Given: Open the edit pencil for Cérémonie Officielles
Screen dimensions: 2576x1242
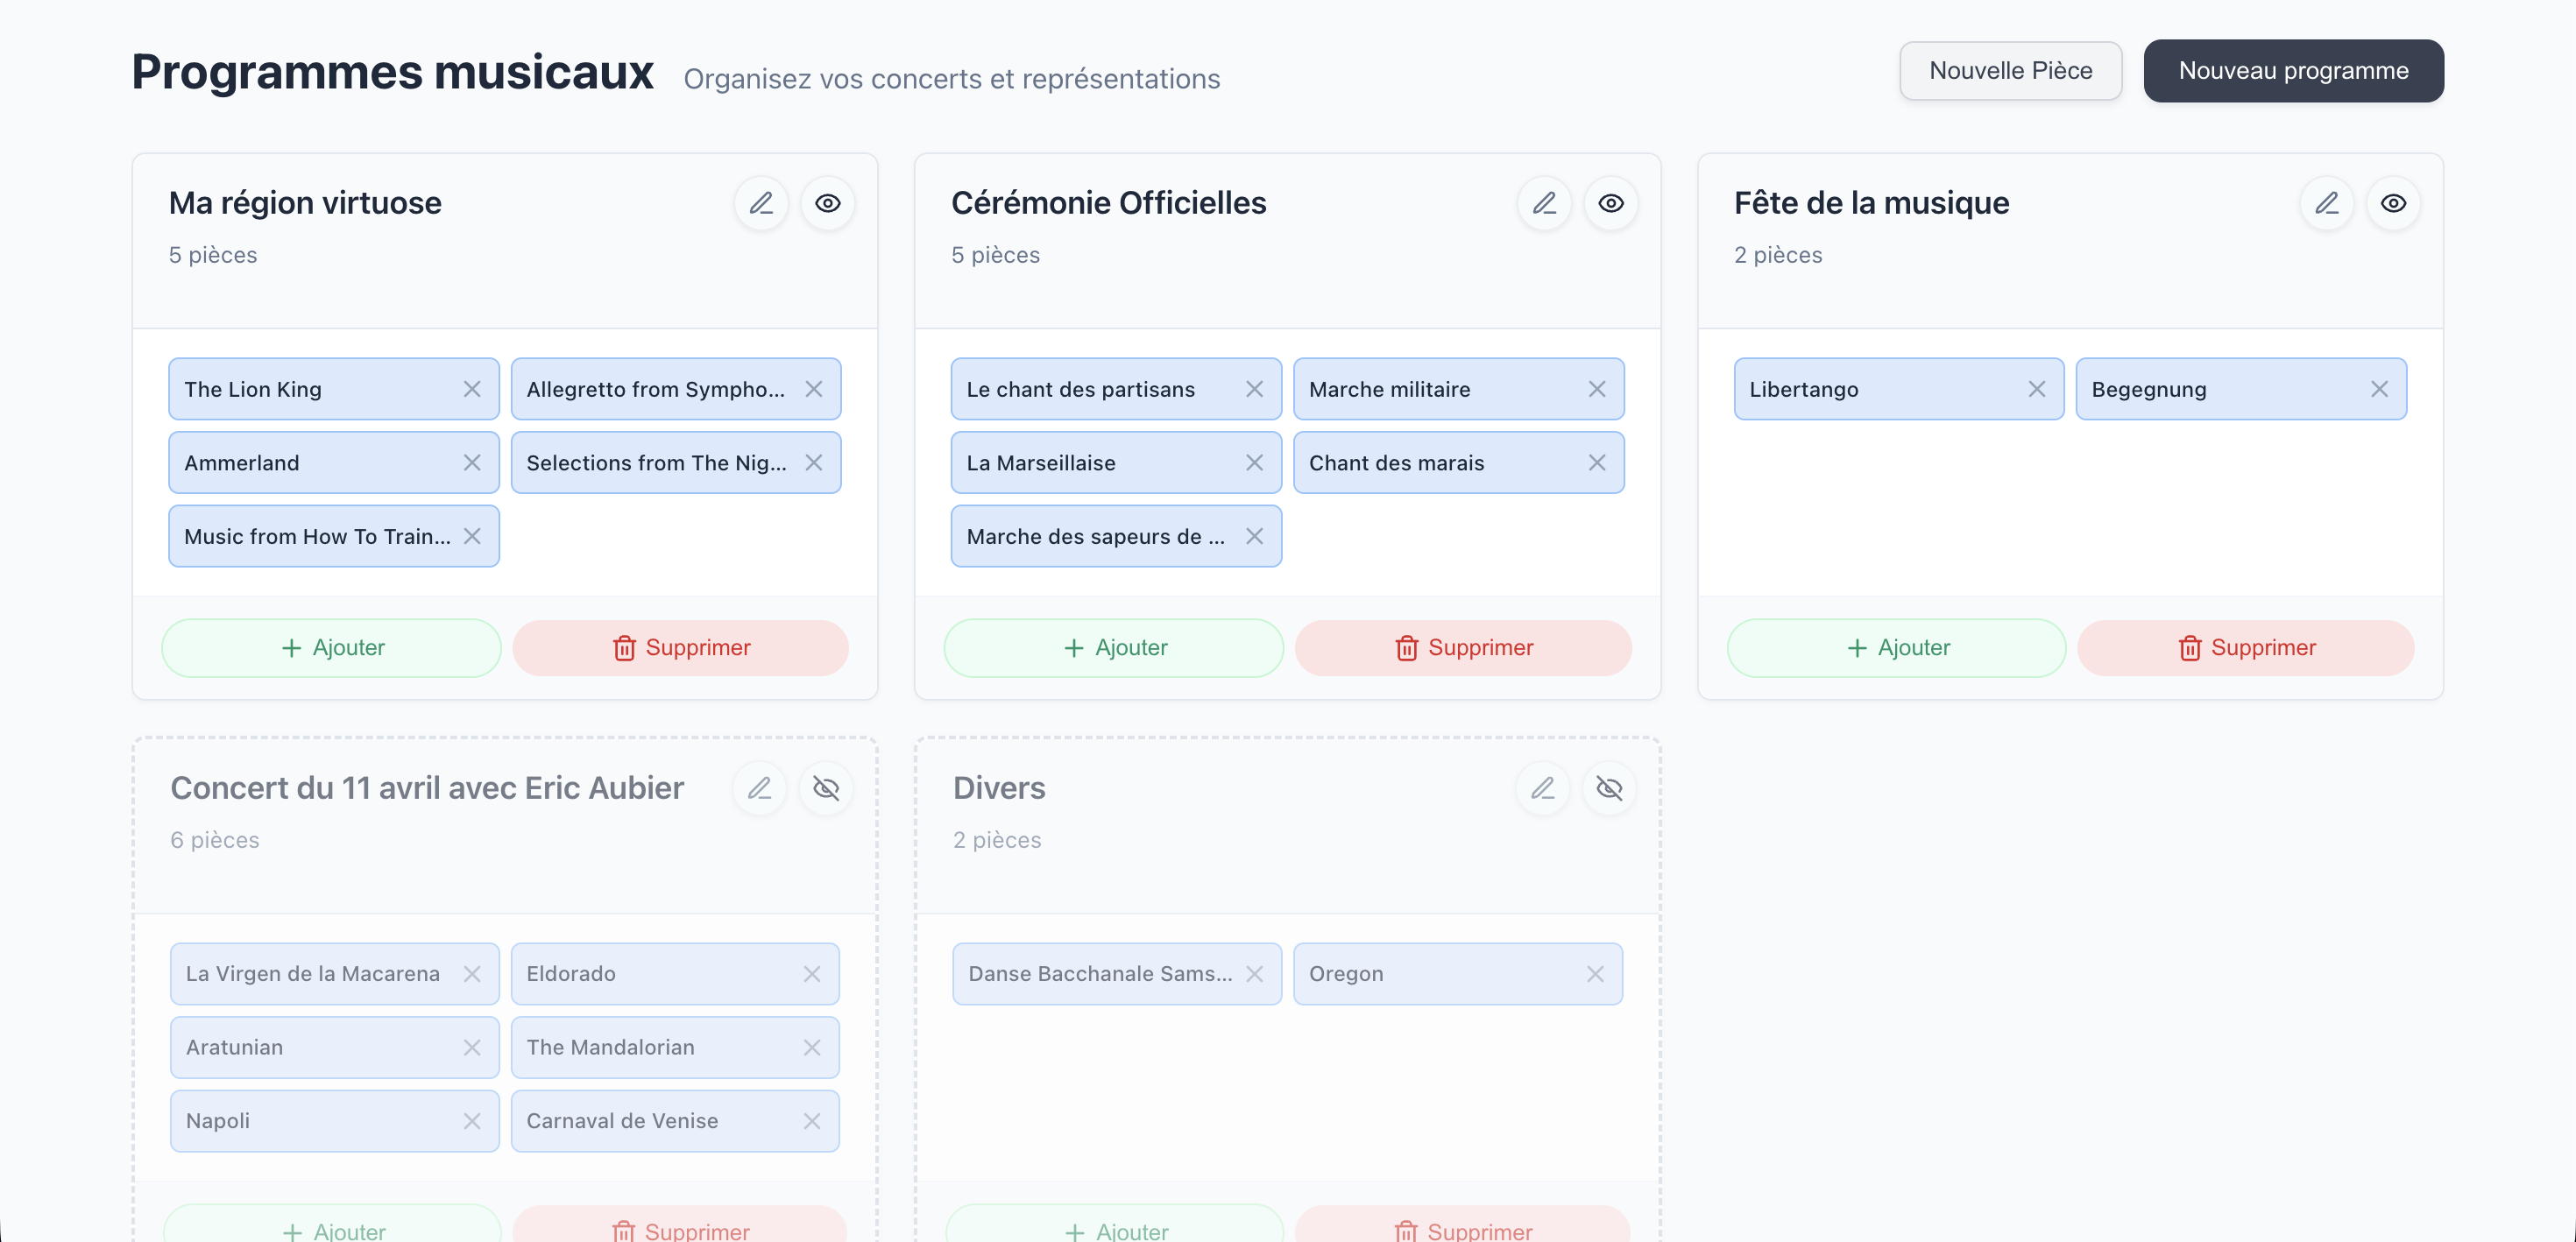Looking at the screenshot, I should [x=1544, y=203].
